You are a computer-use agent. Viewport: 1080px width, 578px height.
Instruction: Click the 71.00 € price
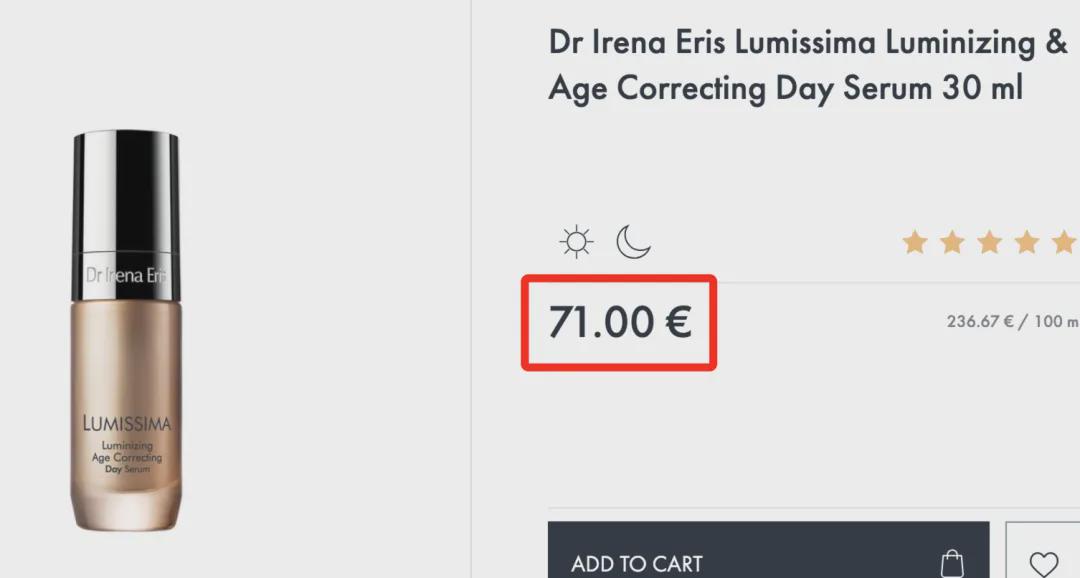(x=619, y=322)
